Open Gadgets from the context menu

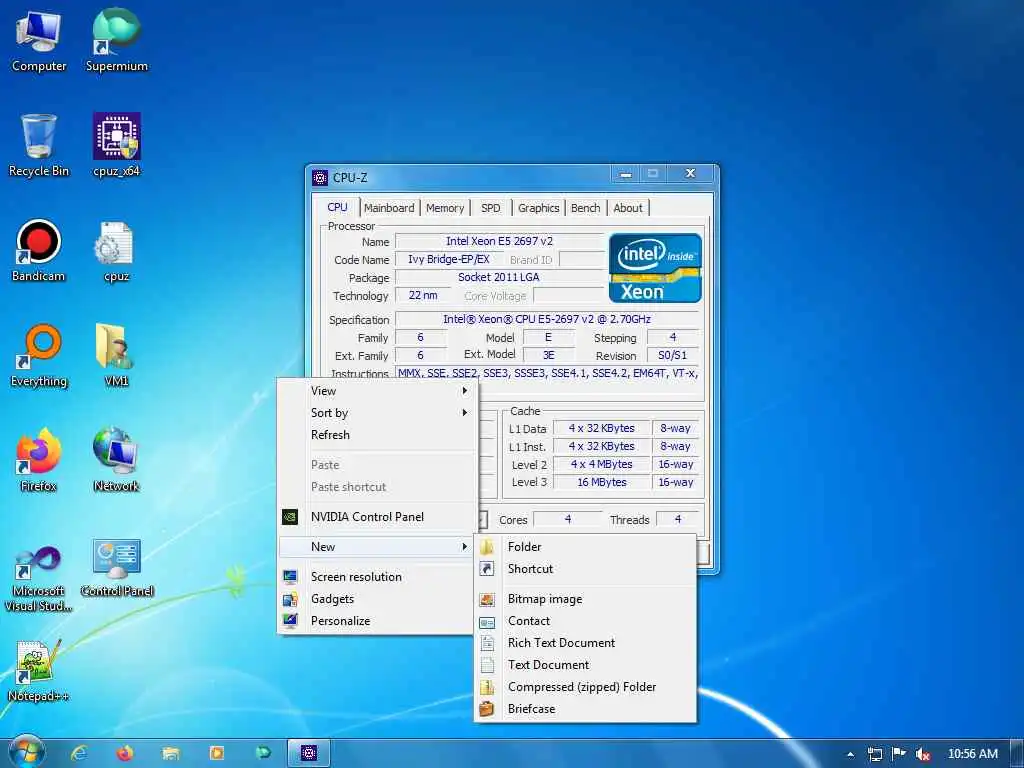click(377, 599)
